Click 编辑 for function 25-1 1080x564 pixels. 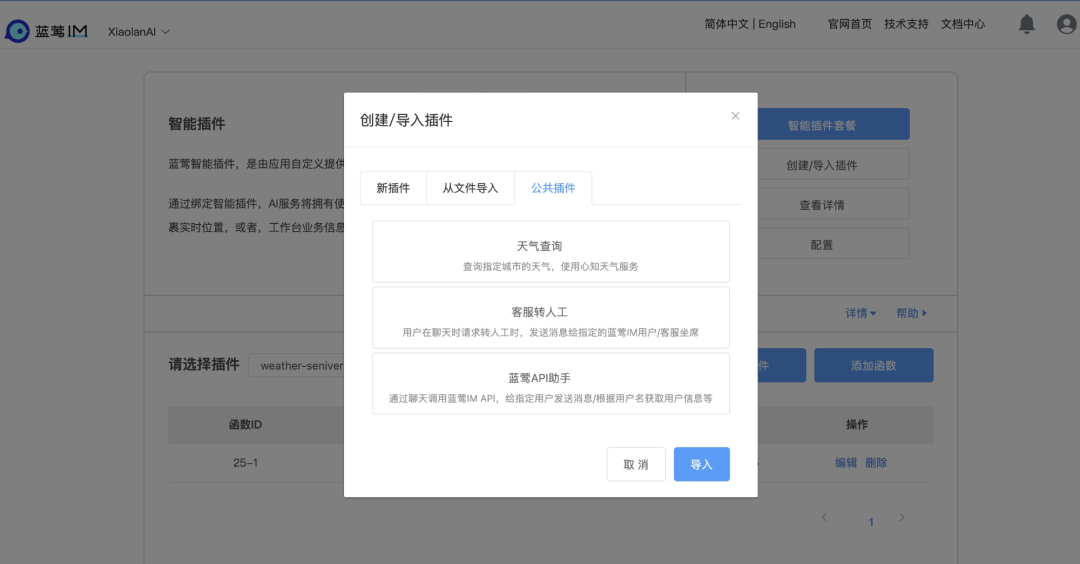[x=846, y=463]
